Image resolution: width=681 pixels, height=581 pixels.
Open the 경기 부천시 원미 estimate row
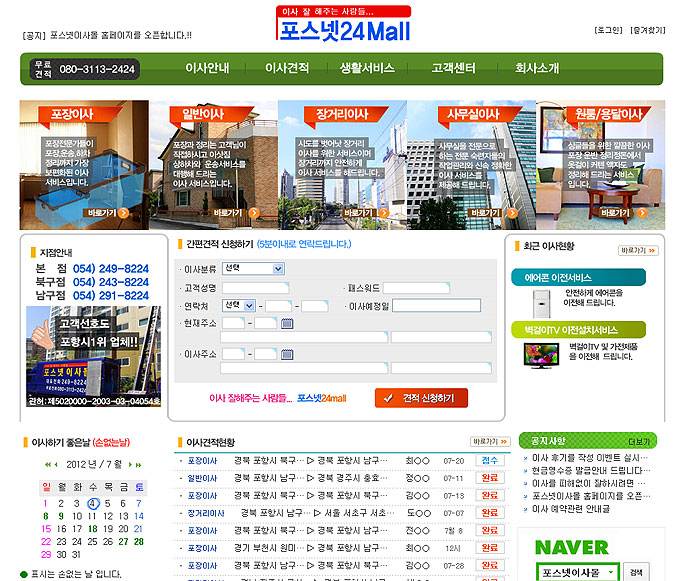[x=341, y=548]
